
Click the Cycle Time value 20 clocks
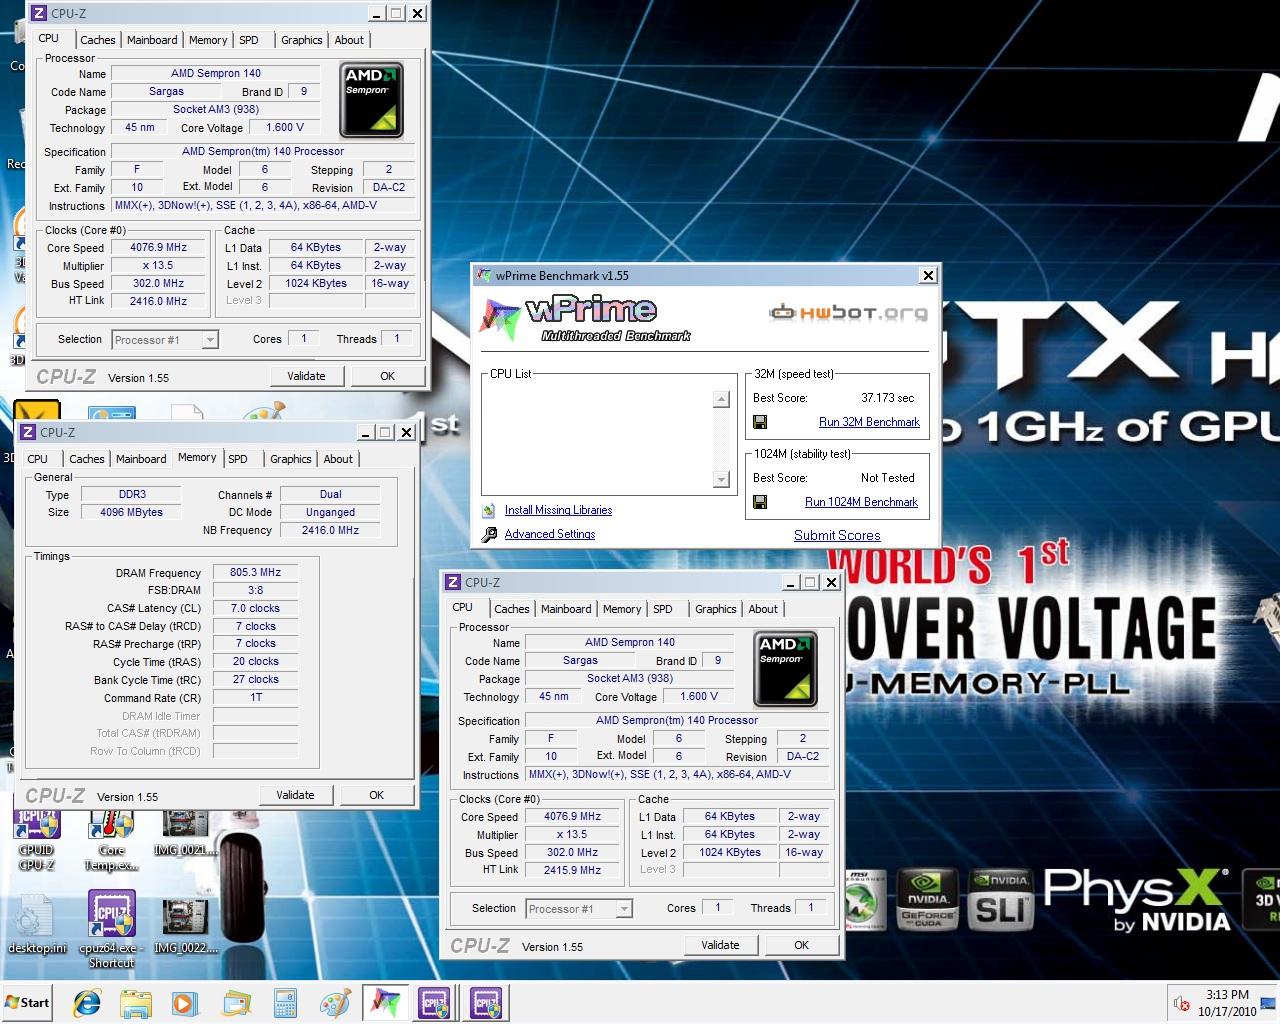pyautogui.click(x=255, y=661)
